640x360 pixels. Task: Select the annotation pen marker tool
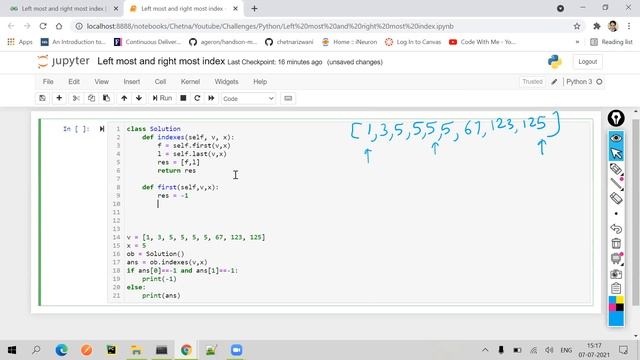point(616,169)
